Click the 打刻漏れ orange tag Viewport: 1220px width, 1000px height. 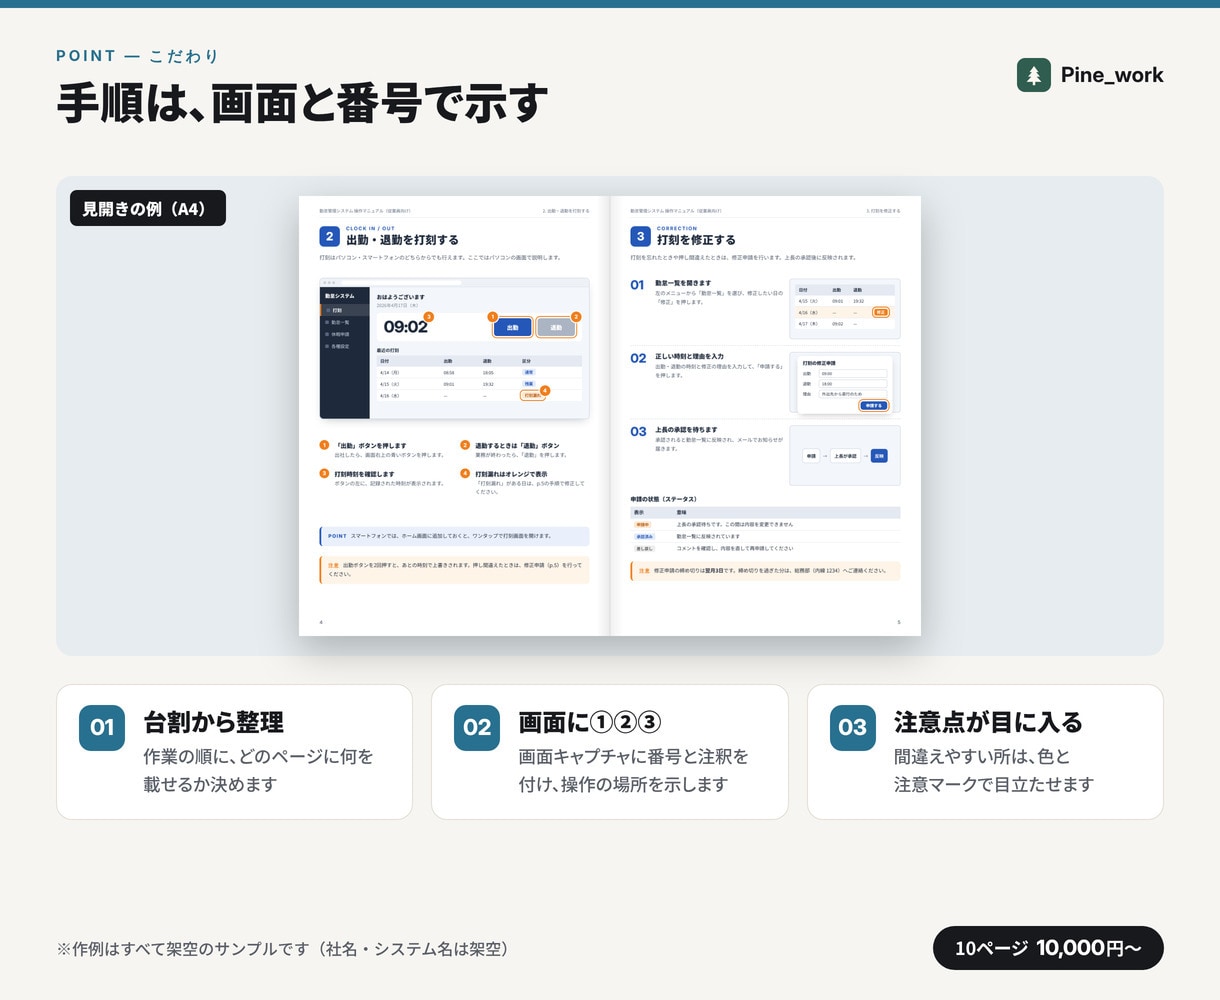point(532,395)
